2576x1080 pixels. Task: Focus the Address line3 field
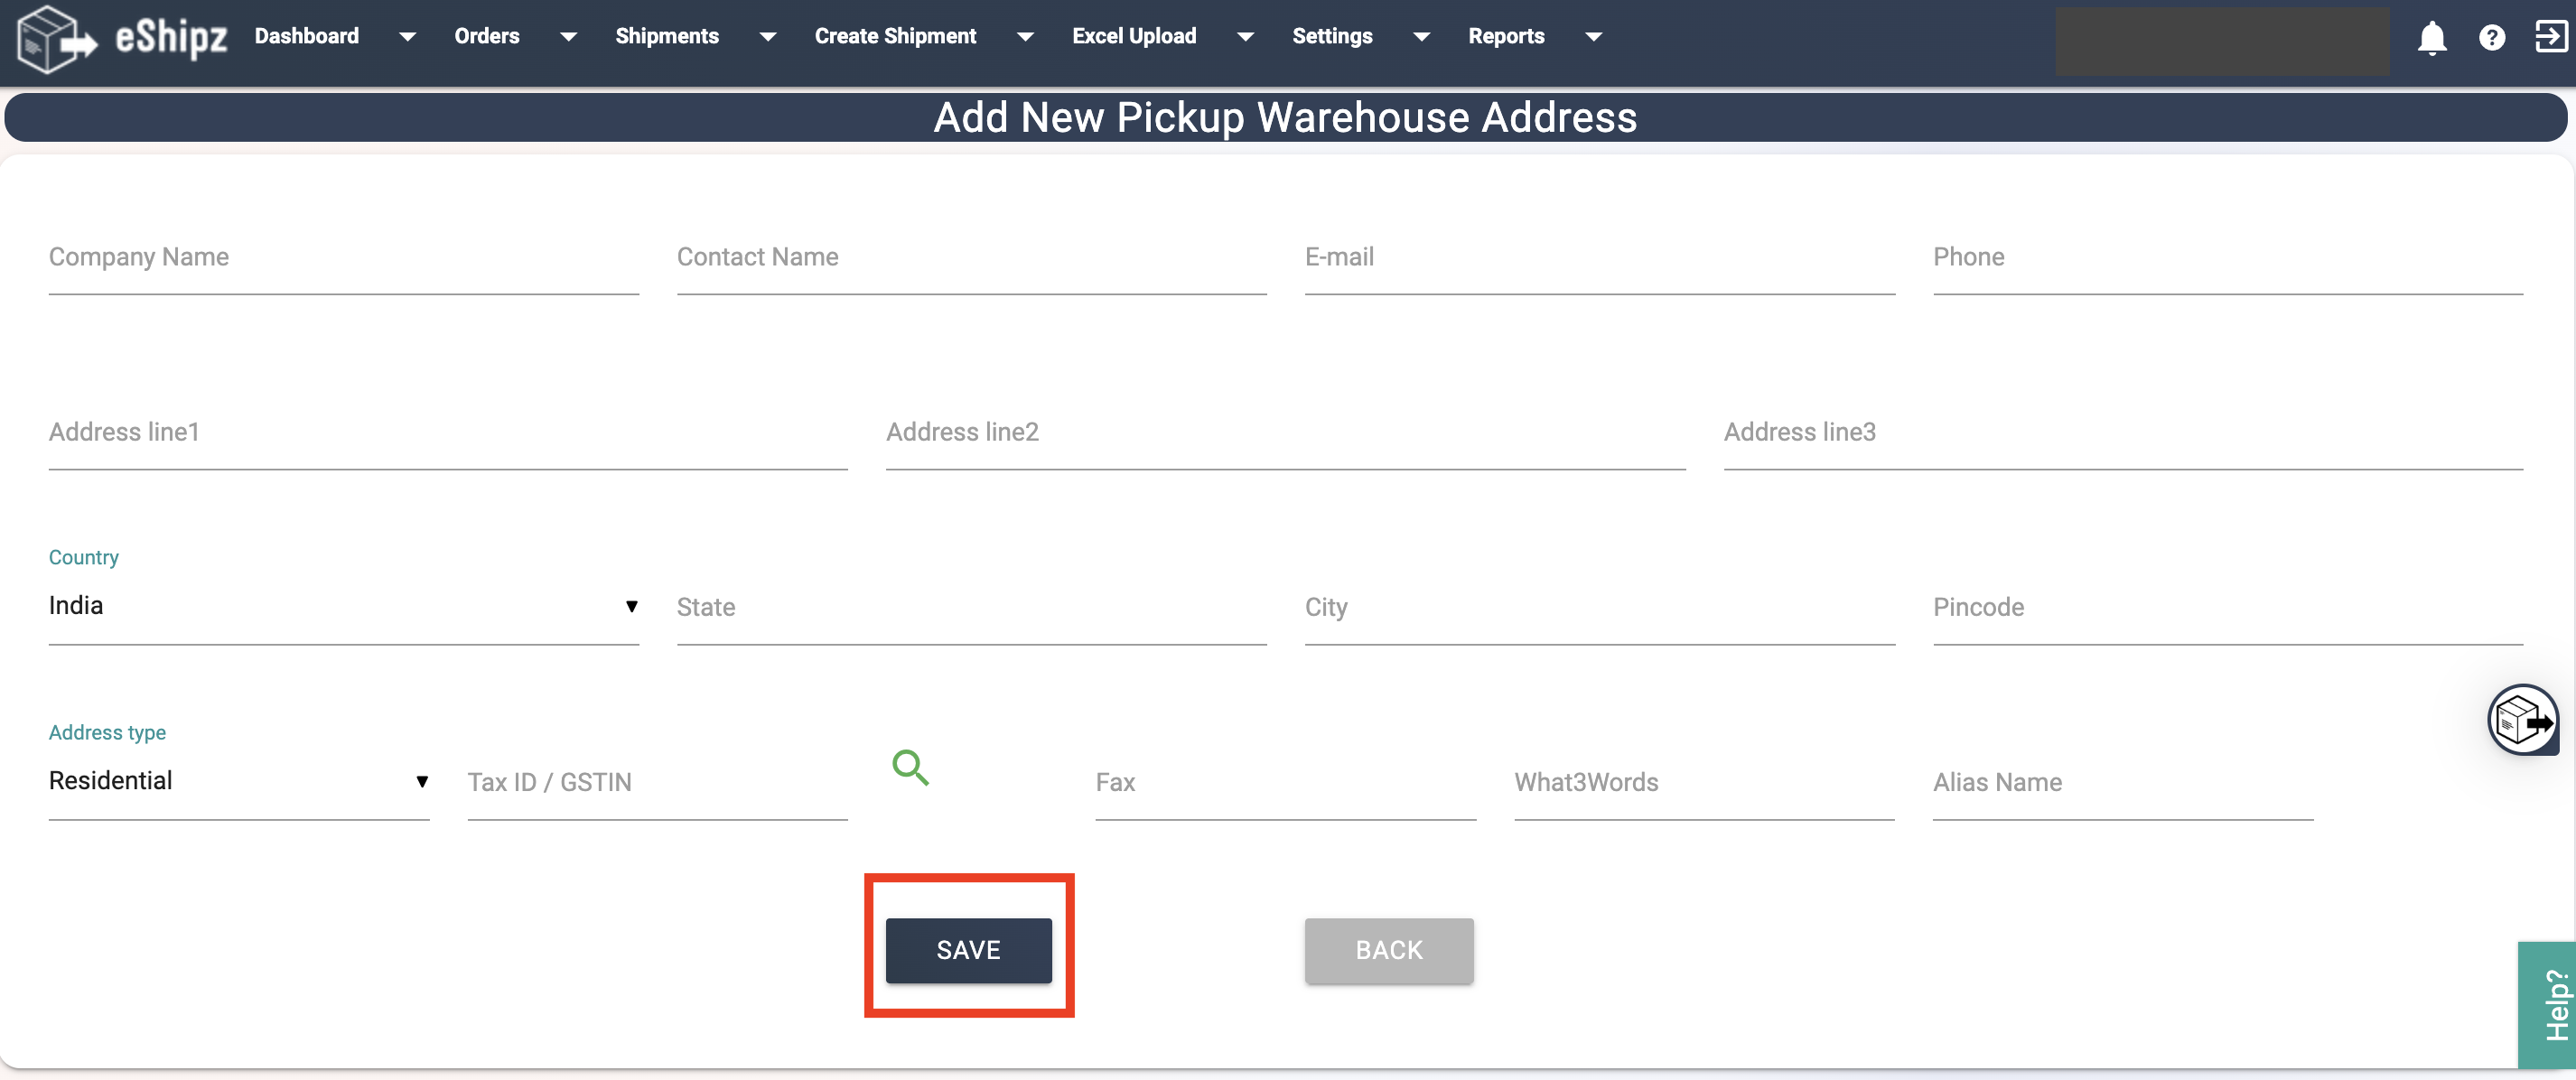coord(2123,433)
